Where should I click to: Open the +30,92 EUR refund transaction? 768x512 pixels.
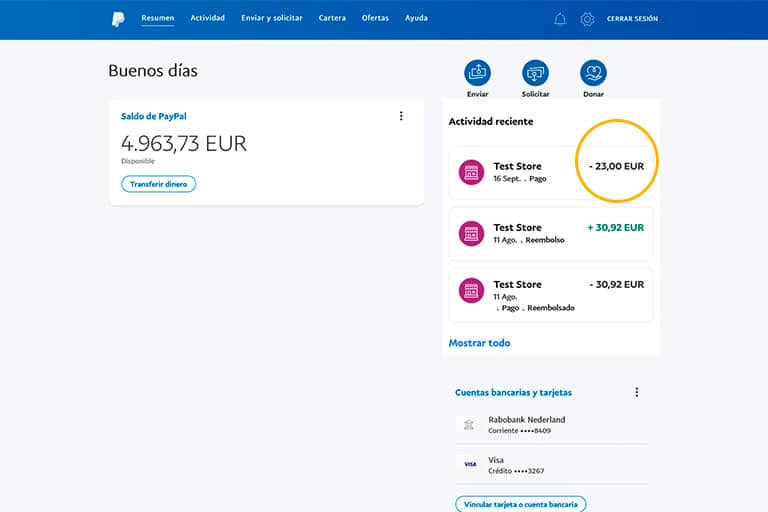[x=551, y=234]
